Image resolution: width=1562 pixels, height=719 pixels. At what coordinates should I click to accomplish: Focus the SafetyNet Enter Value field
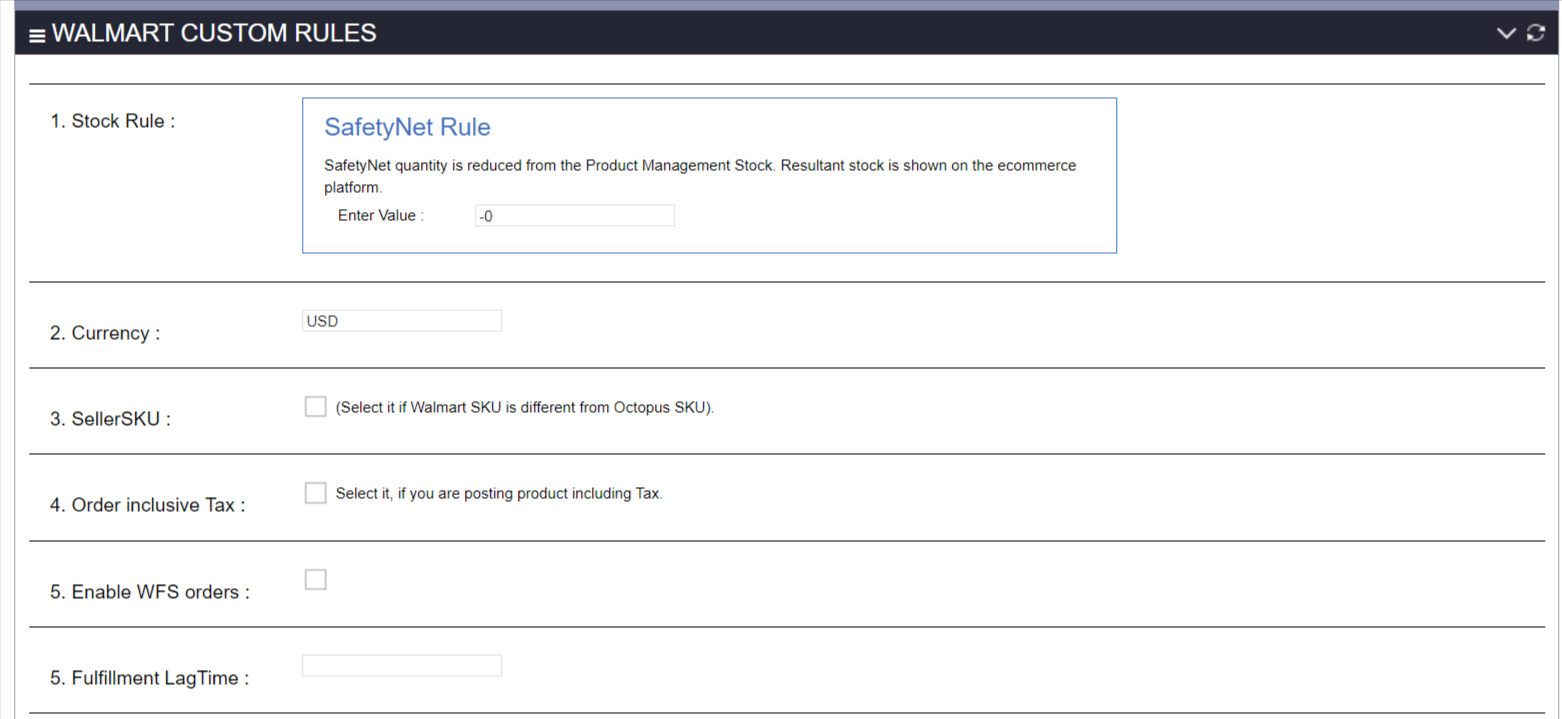point(575,216)
